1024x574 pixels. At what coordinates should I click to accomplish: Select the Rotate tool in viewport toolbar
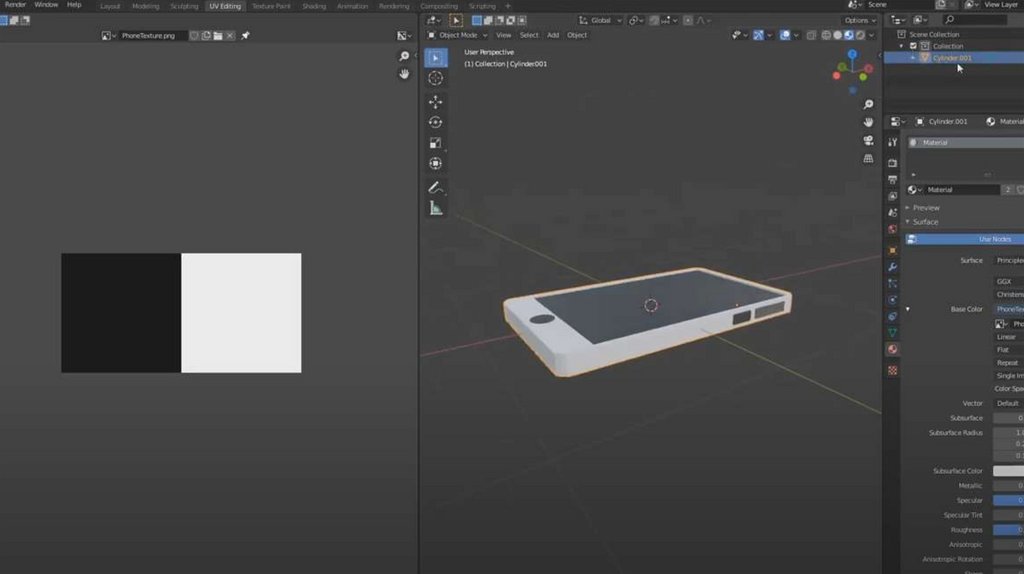coord(436,122)
